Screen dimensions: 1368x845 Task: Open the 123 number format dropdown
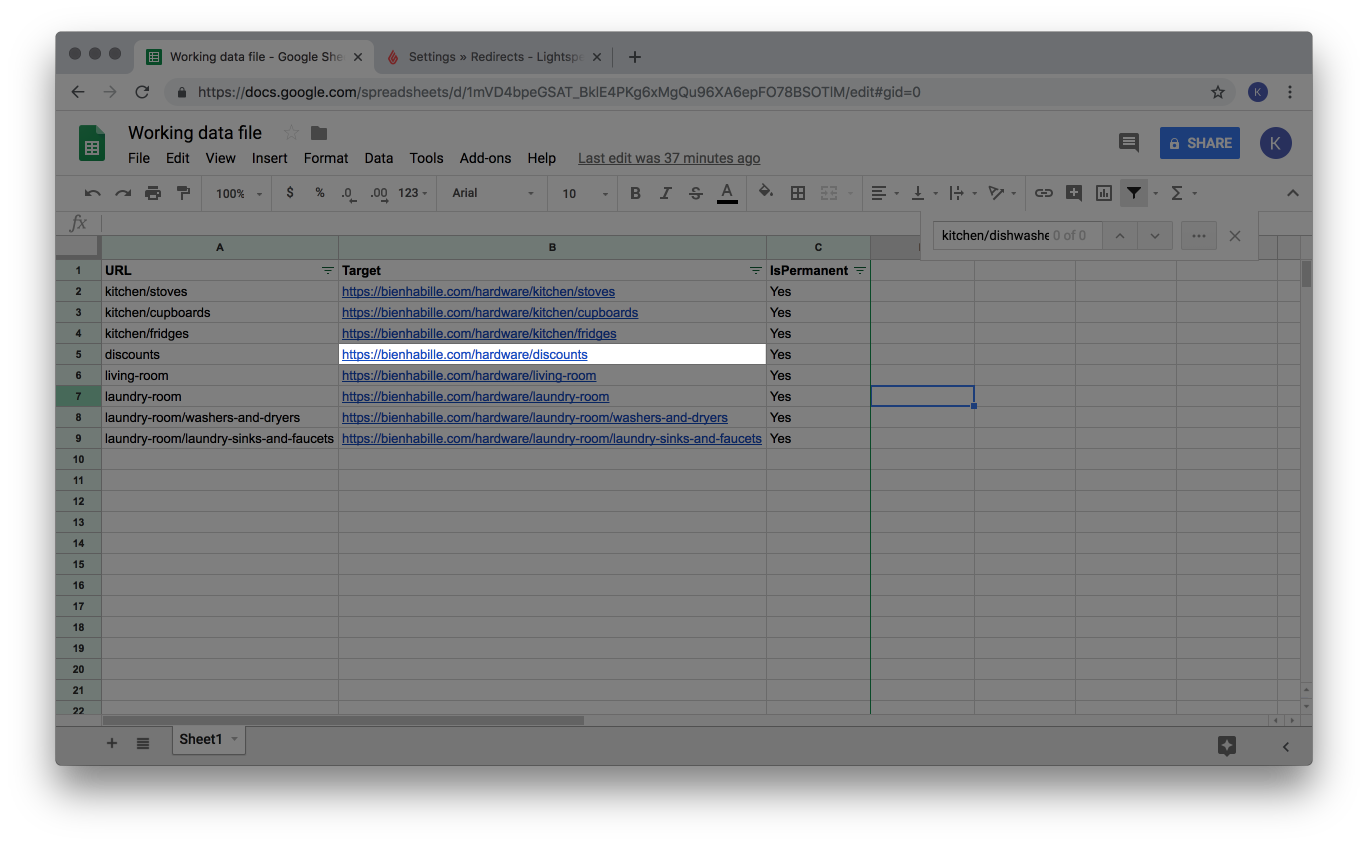tap(412, 193)
